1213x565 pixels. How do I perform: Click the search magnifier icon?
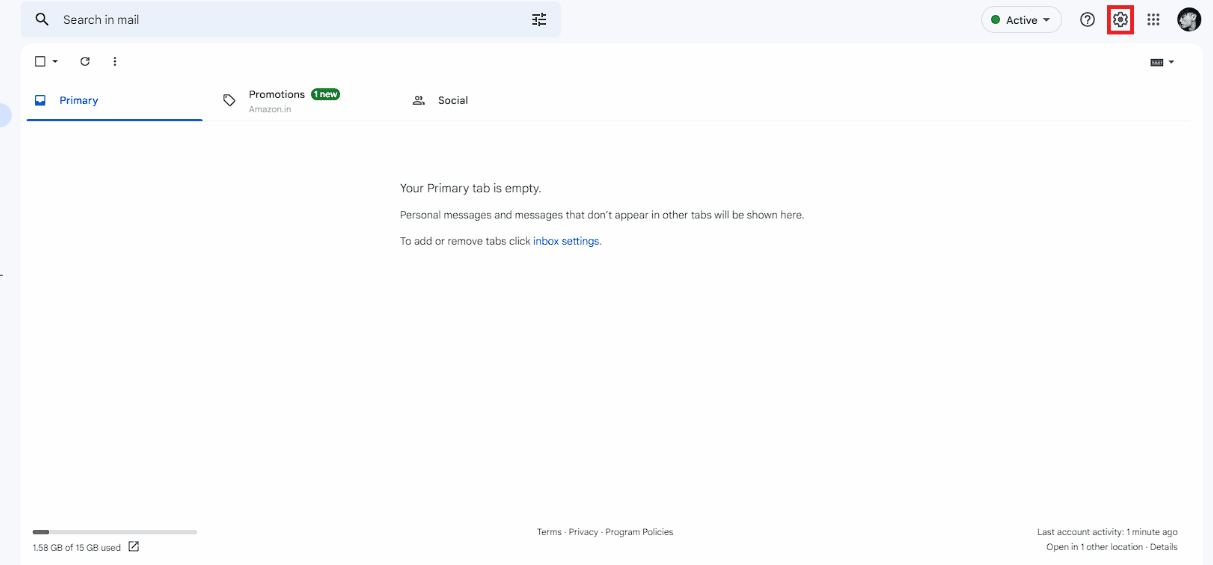pyautogui.click(x=42, y=20)
